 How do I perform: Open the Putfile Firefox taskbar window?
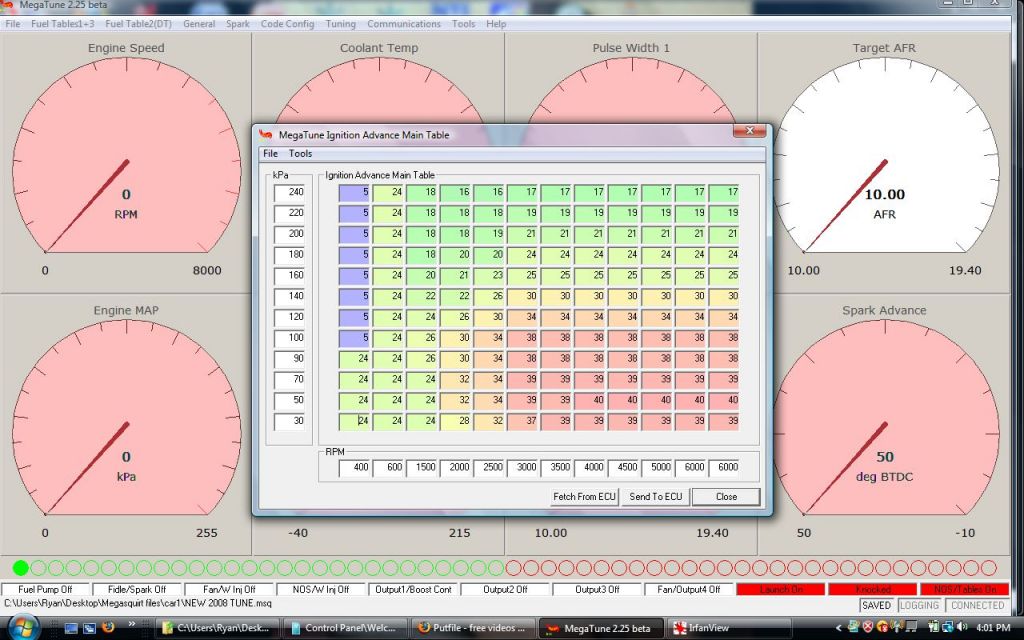471,628
